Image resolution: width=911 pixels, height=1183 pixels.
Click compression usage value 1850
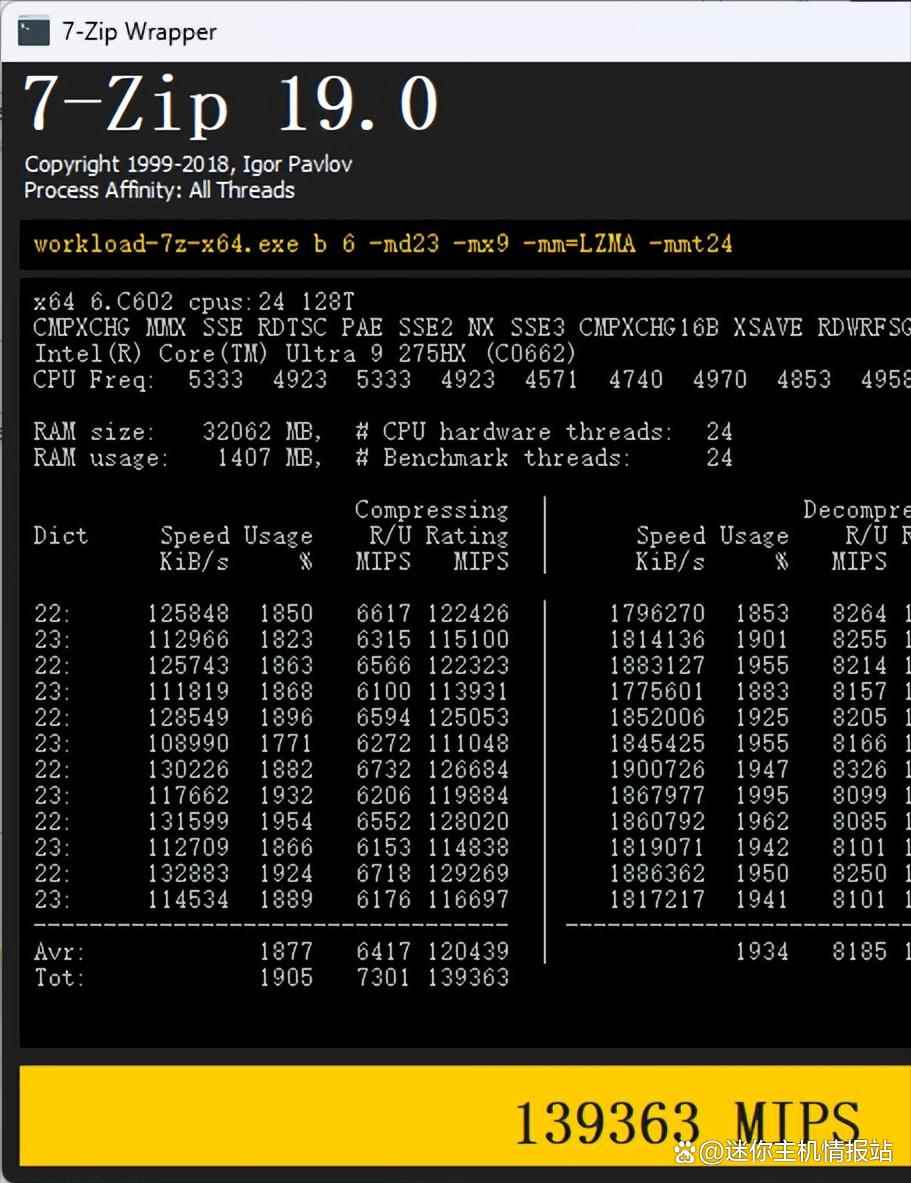pyautogui.click(x=286, y=613)
